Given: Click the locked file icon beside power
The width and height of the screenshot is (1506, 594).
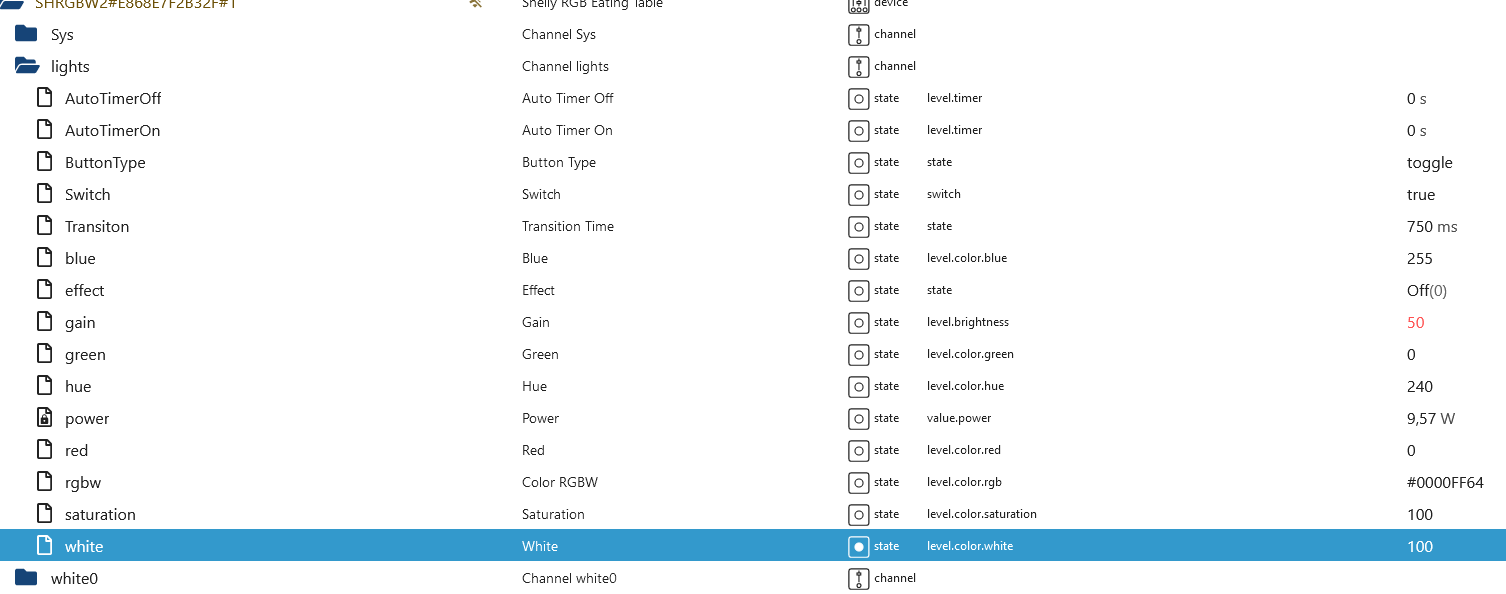Looking at the screenshot, I should (44, 418).
